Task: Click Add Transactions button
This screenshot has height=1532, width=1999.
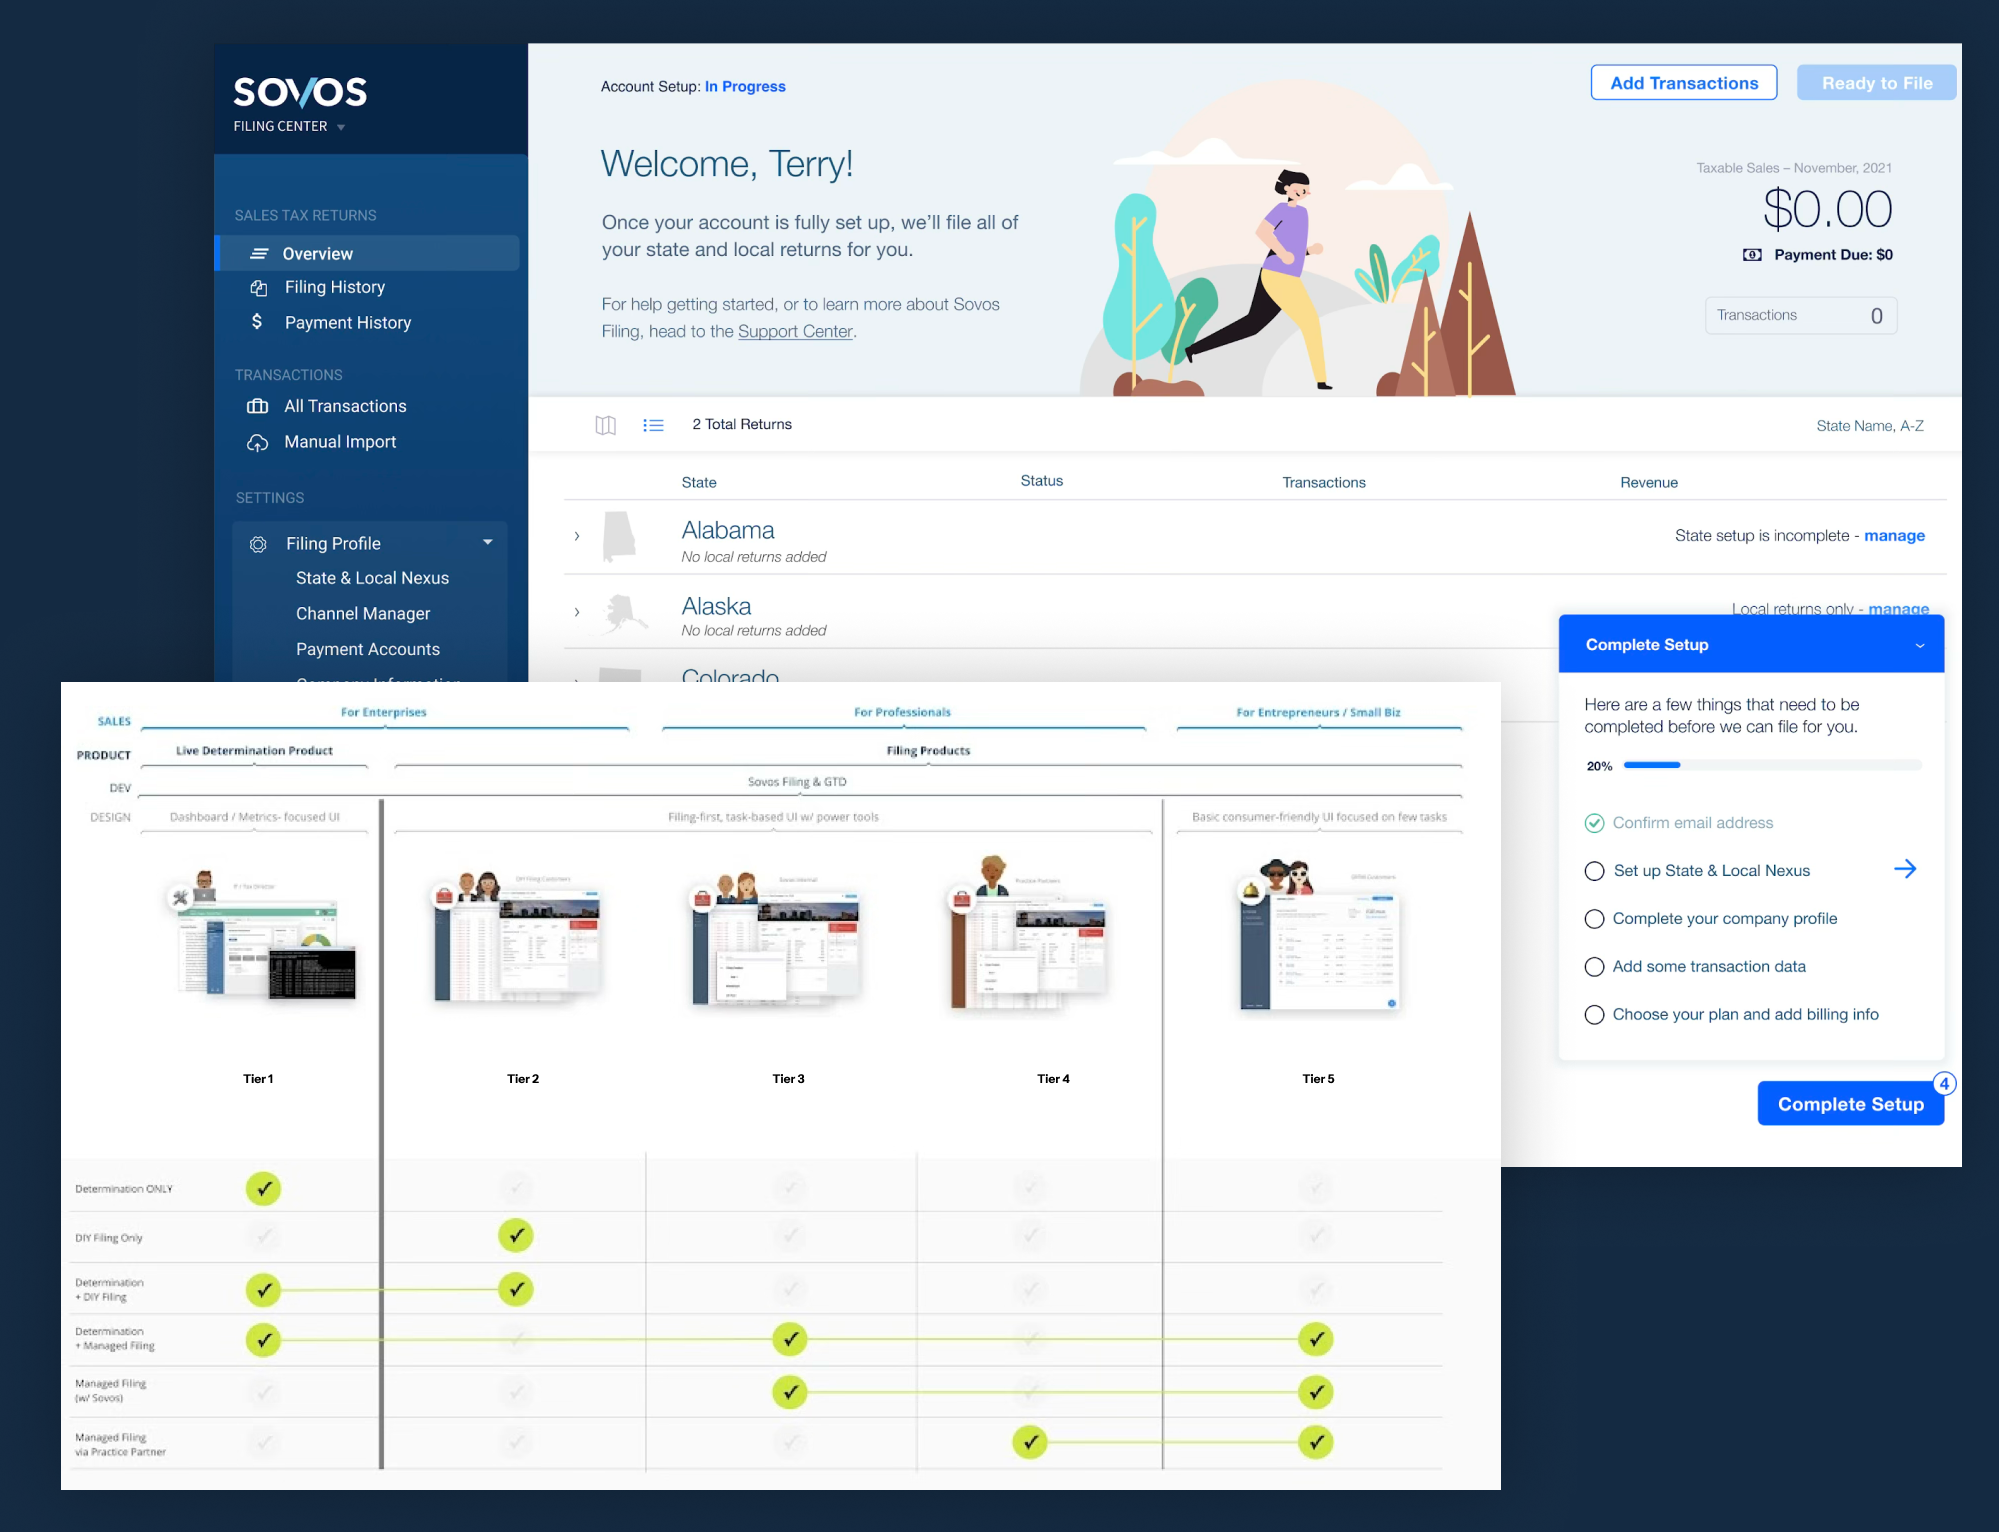Action: (x=1684, y=83)
